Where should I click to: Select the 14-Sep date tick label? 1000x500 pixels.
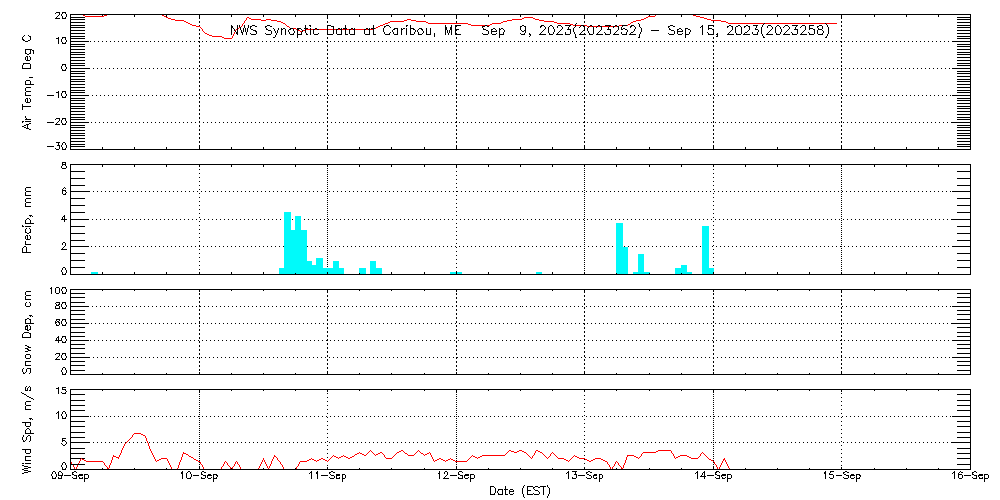[713, 478]
